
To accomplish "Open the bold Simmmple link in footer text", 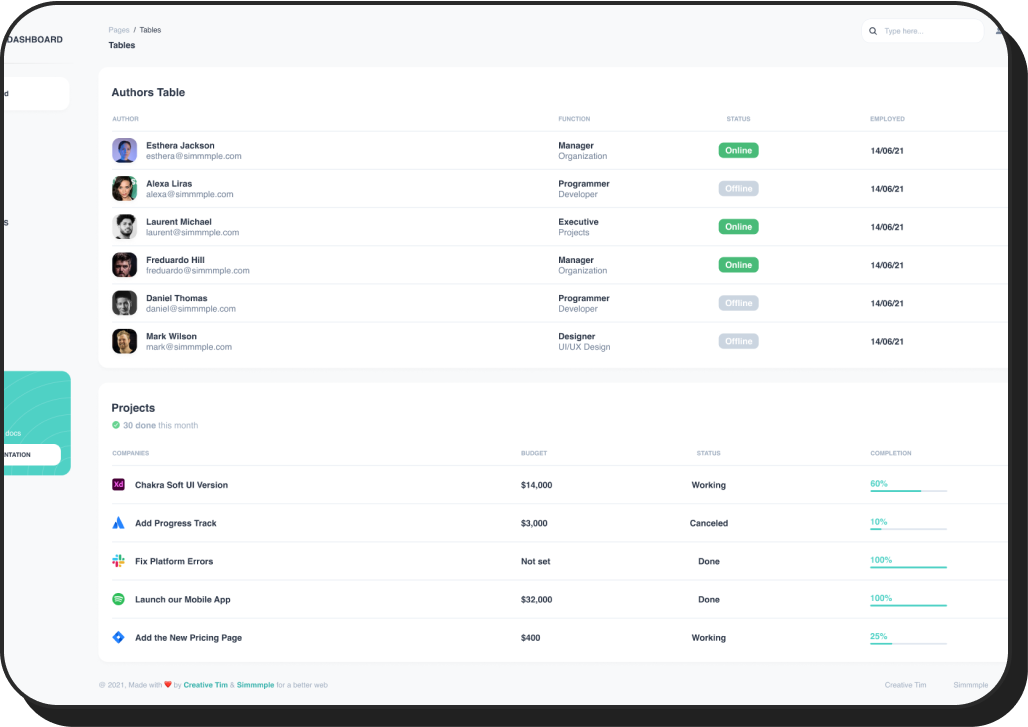I will (x=255, y=685).
